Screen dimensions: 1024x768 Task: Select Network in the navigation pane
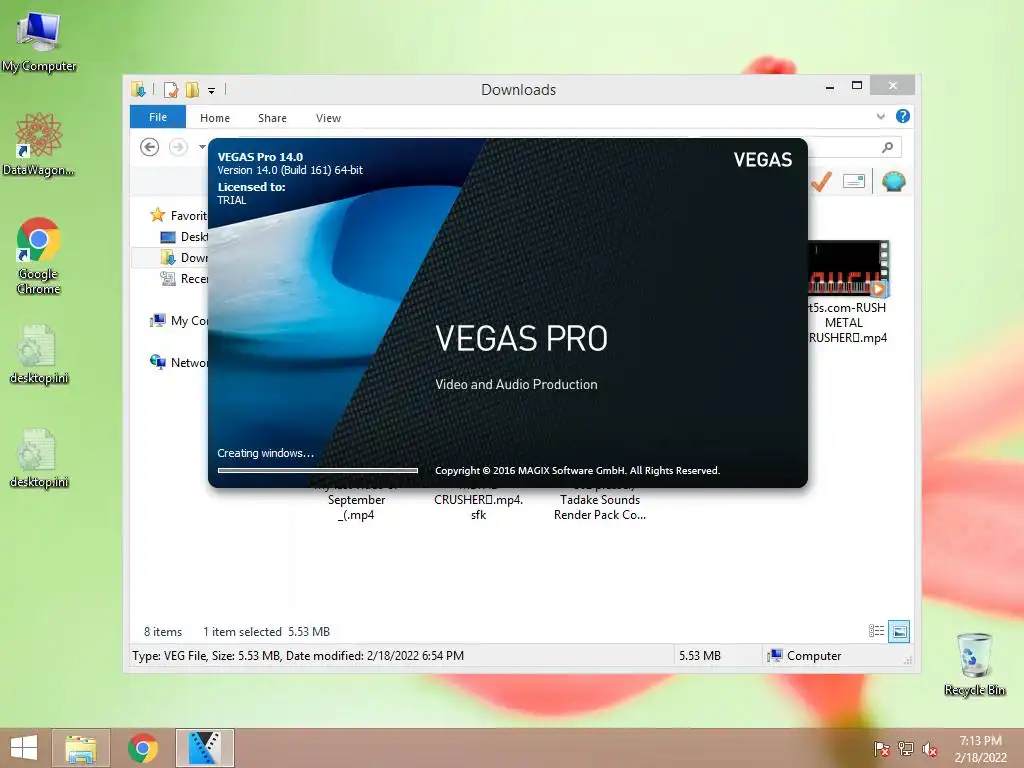point(178,362)
